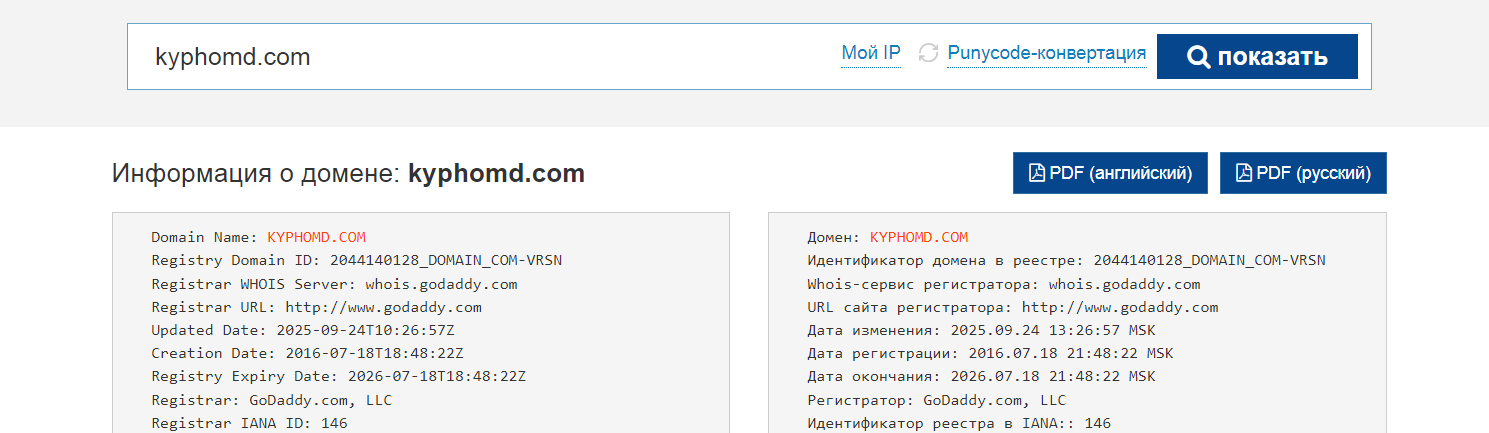Select the Whois-сервис регистратора line

[x=1003, y=284]
